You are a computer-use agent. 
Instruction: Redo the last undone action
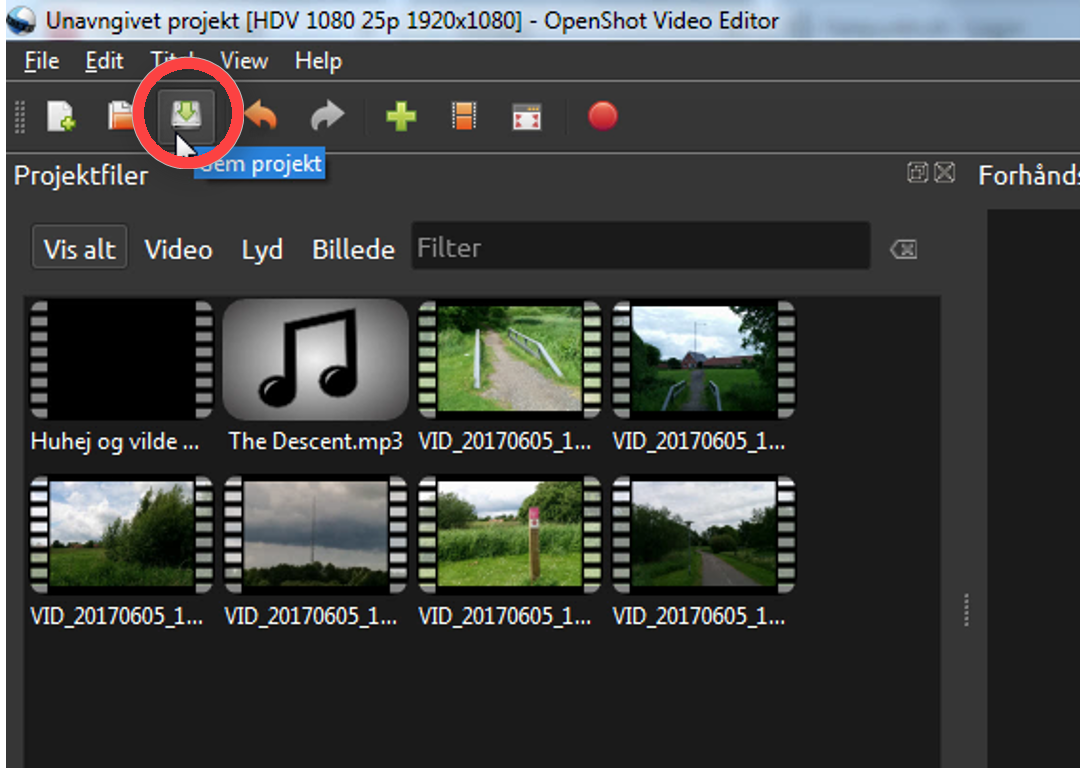[327, 116]
